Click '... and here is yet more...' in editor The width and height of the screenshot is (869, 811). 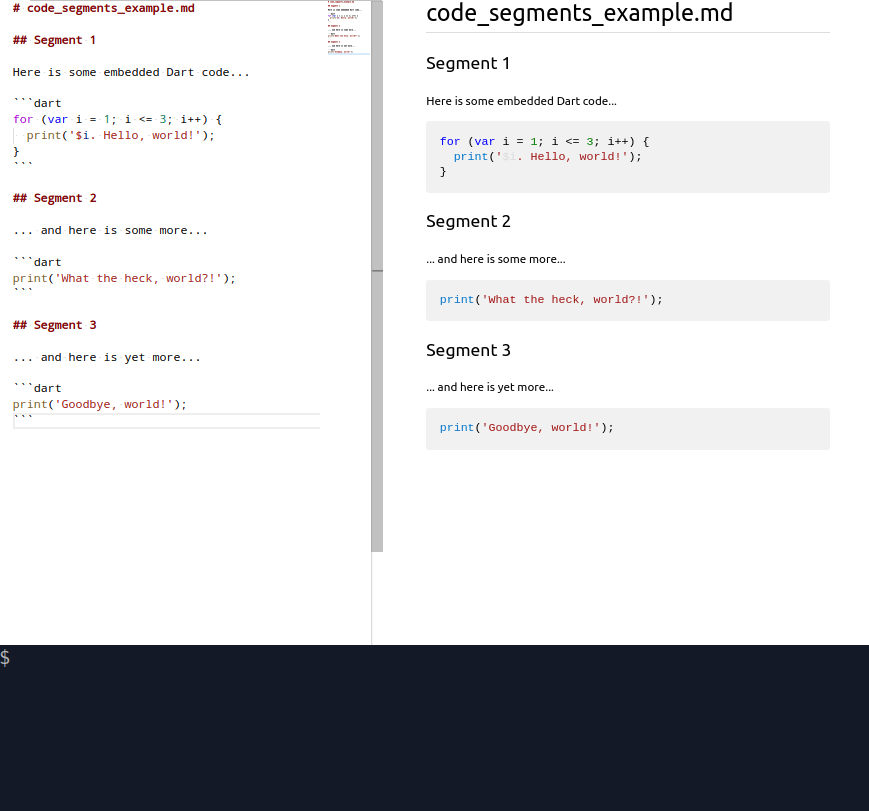(x=107, y=358)
